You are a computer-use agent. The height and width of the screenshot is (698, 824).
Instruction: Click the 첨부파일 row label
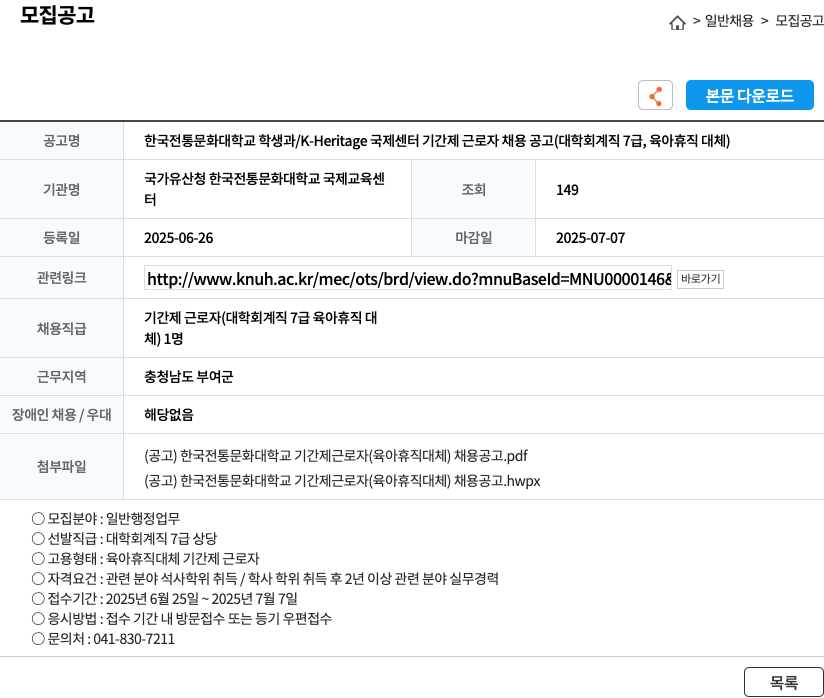tap(61, 466)
